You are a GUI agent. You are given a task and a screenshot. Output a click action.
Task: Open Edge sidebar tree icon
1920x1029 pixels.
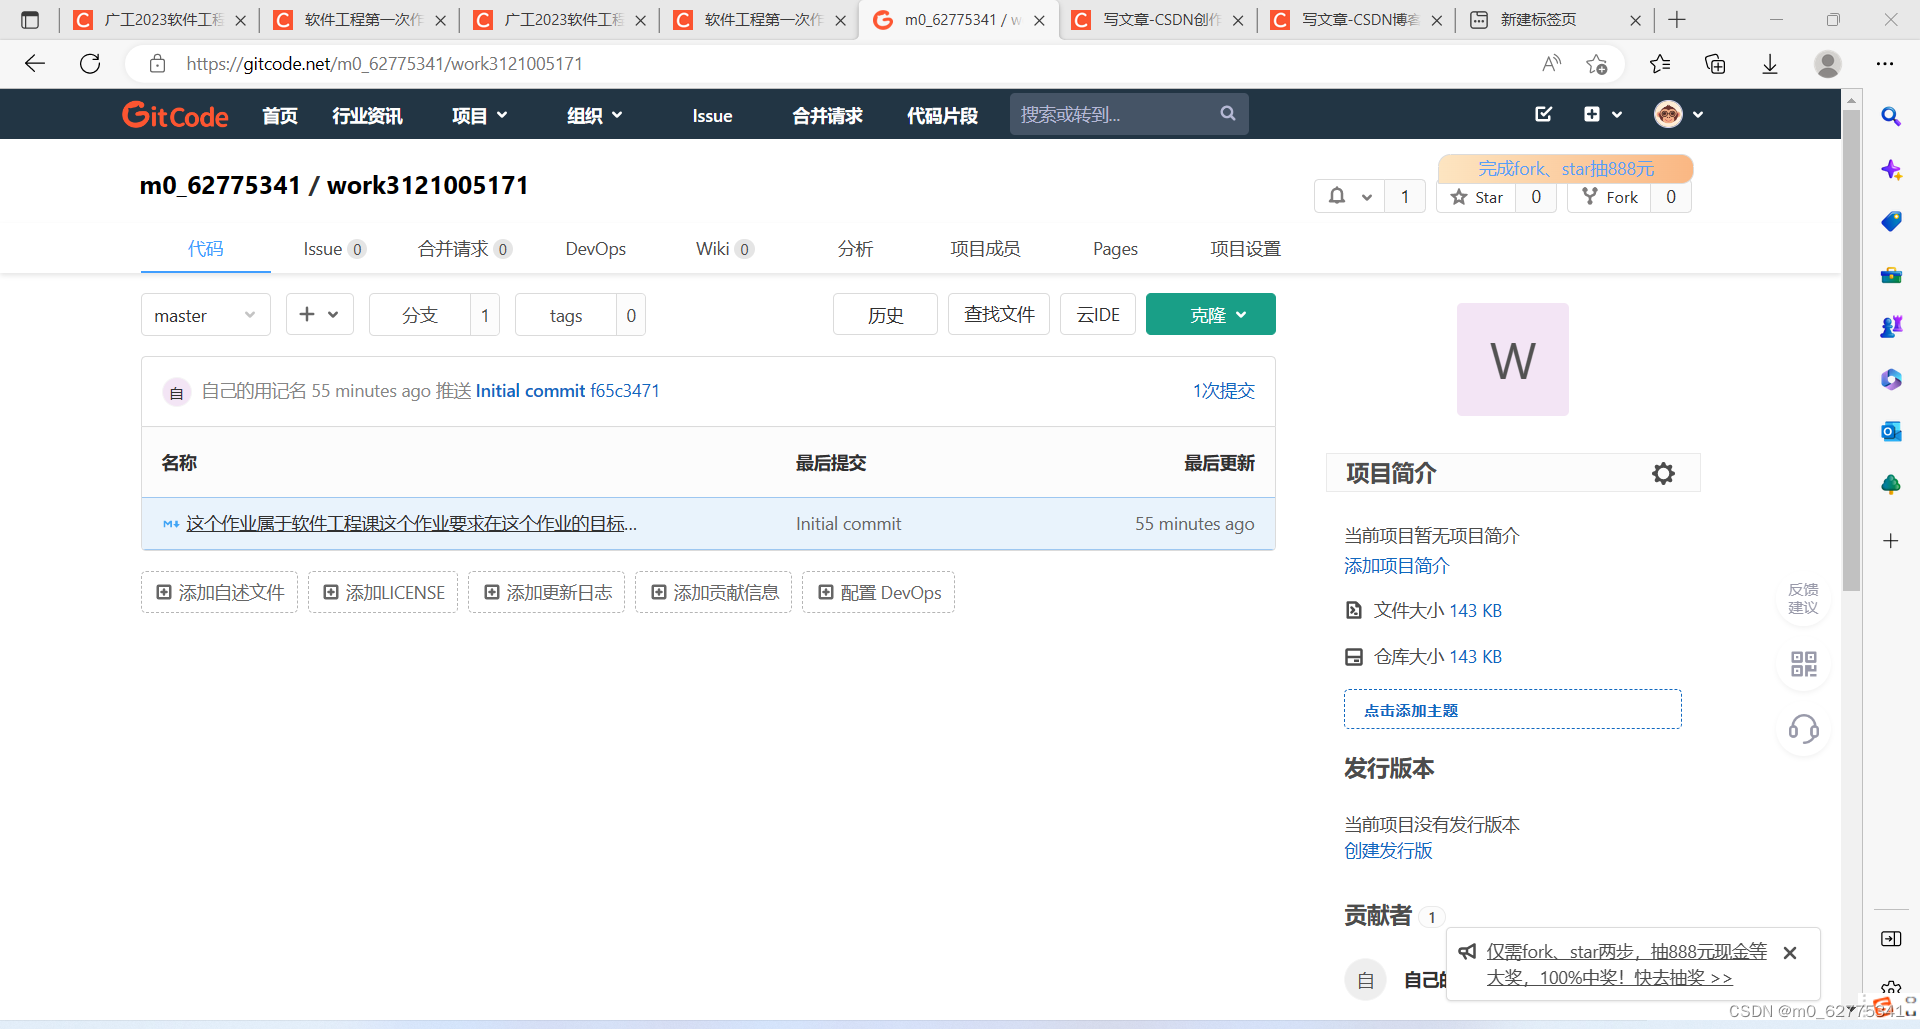pos(1890,484)
